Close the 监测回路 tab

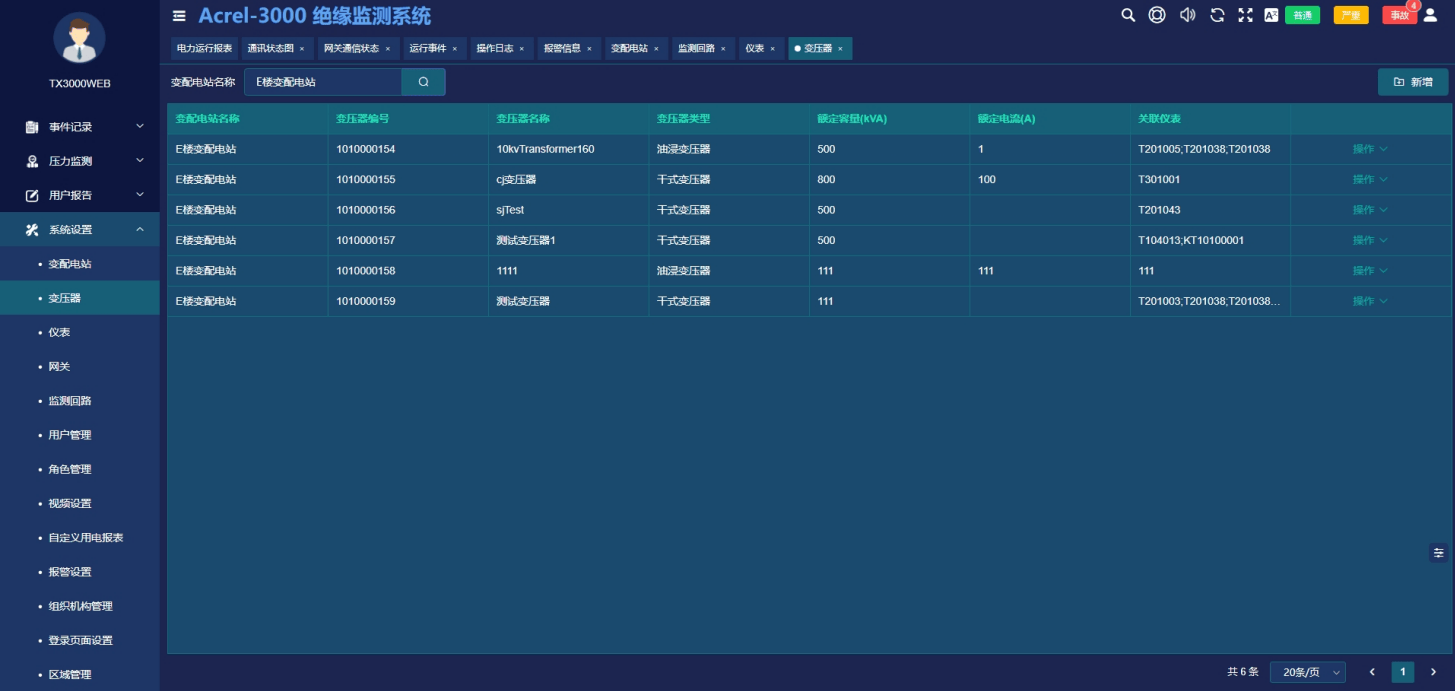722,49
